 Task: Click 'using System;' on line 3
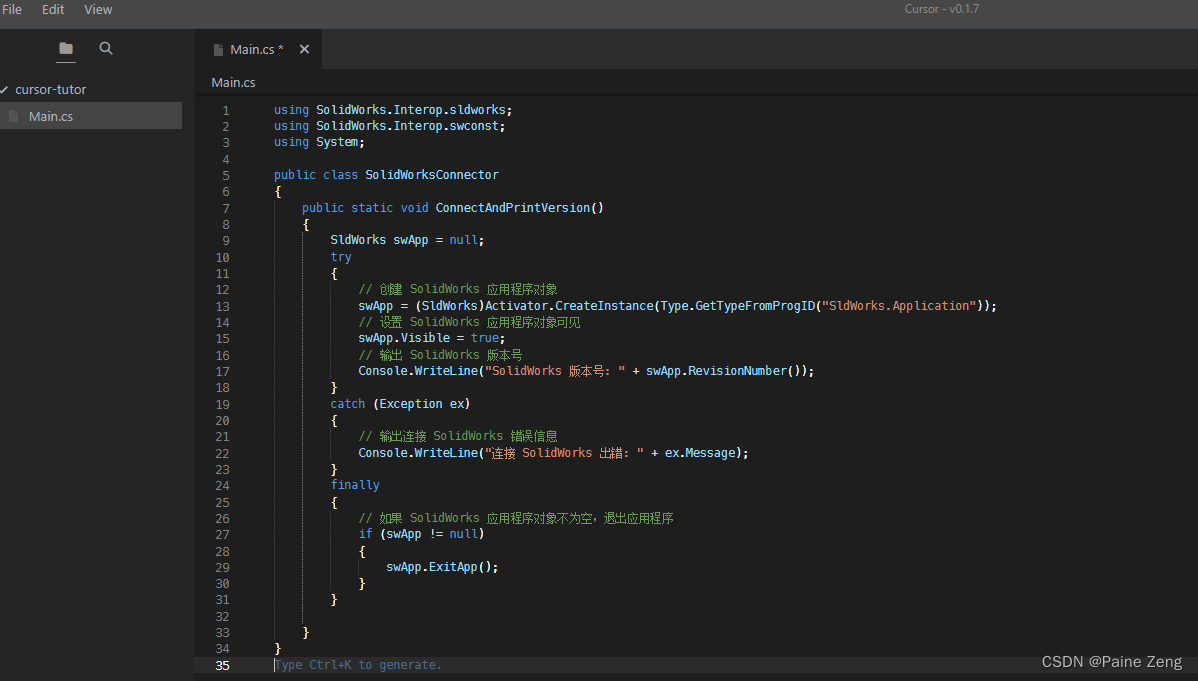pos(319,142)
